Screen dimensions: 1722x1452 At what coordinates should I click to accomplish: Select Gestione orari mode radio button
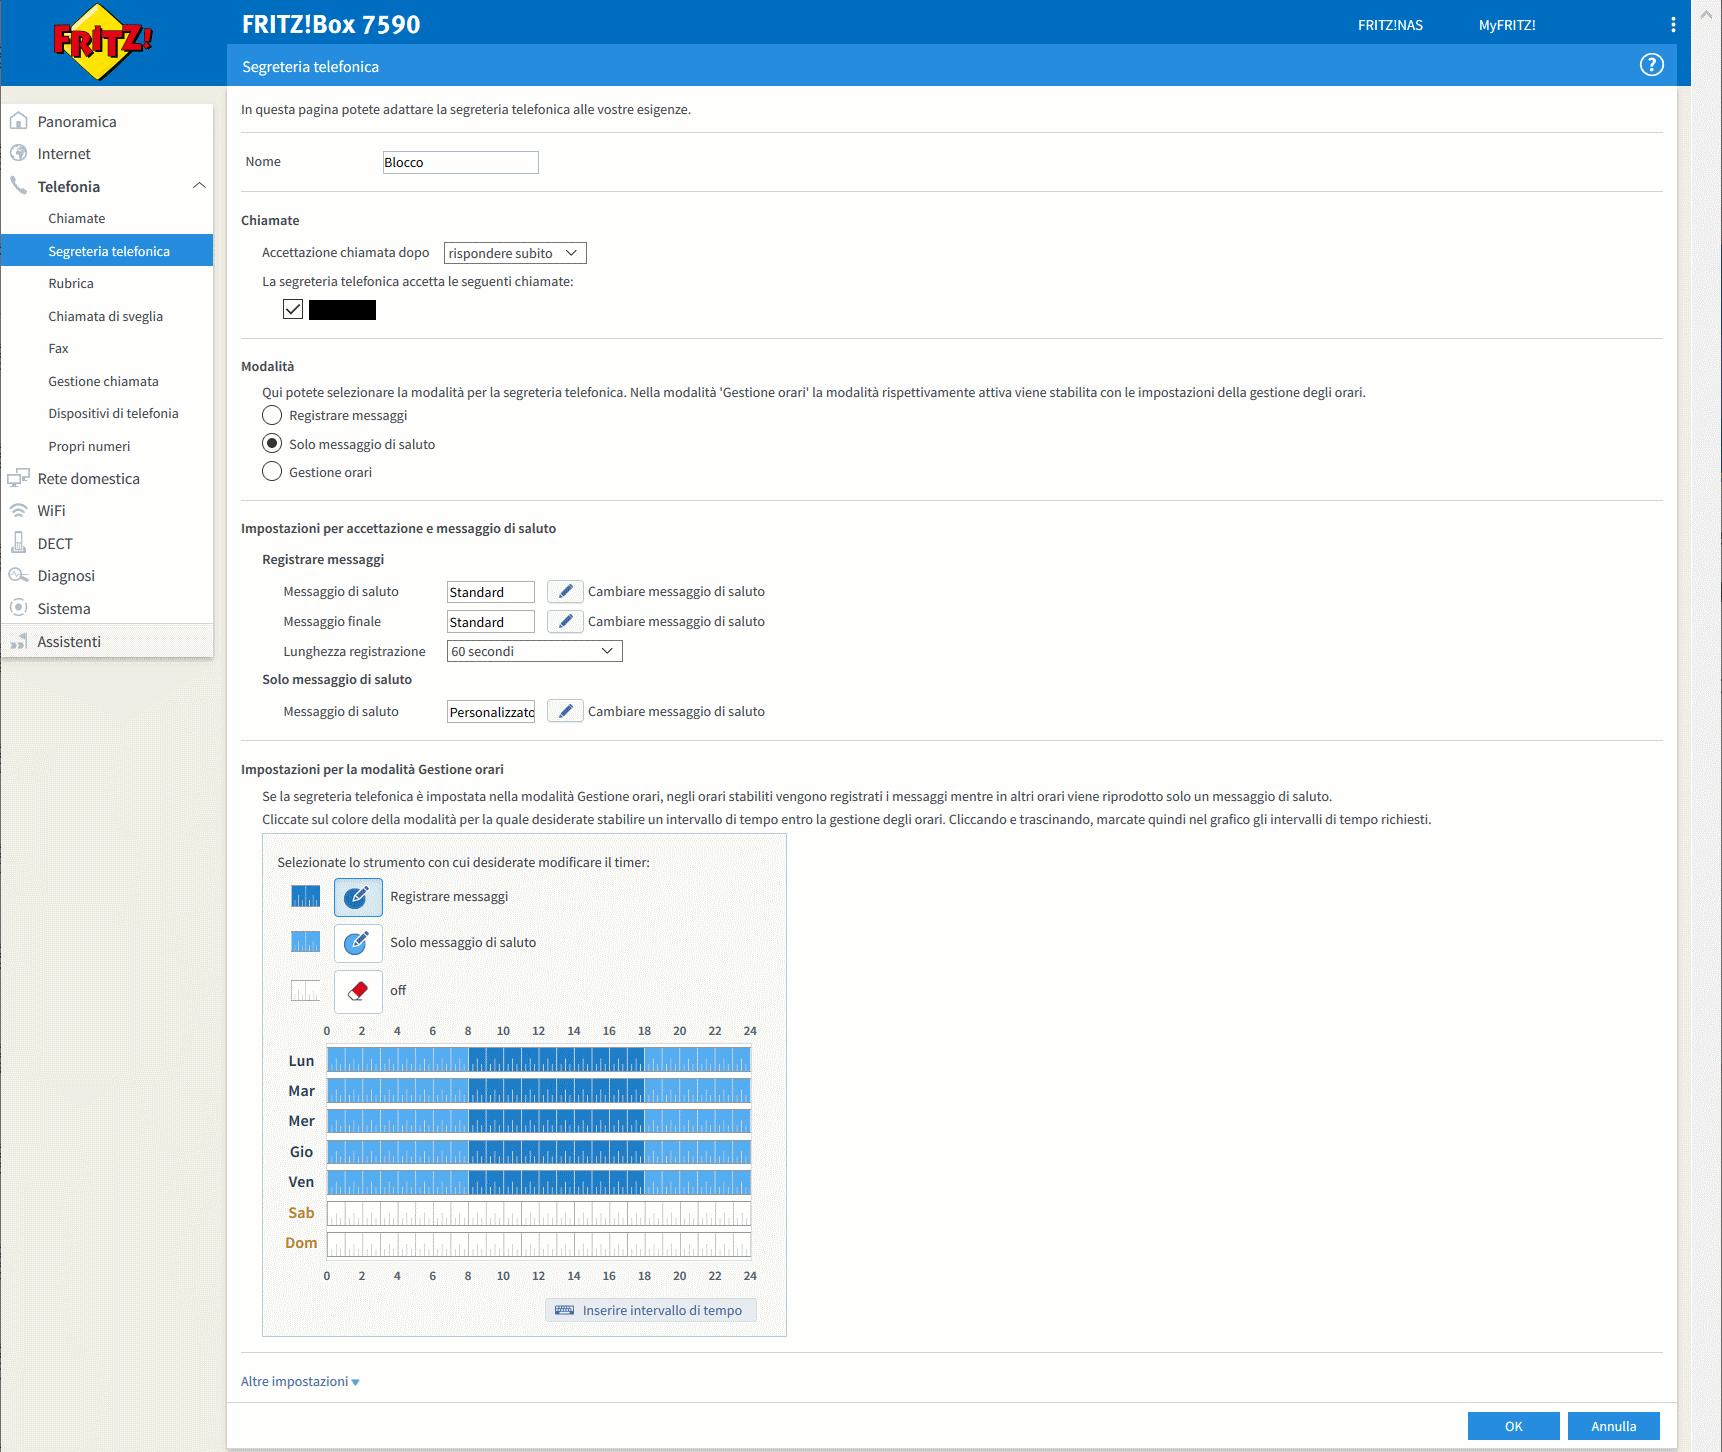[272, 471]
